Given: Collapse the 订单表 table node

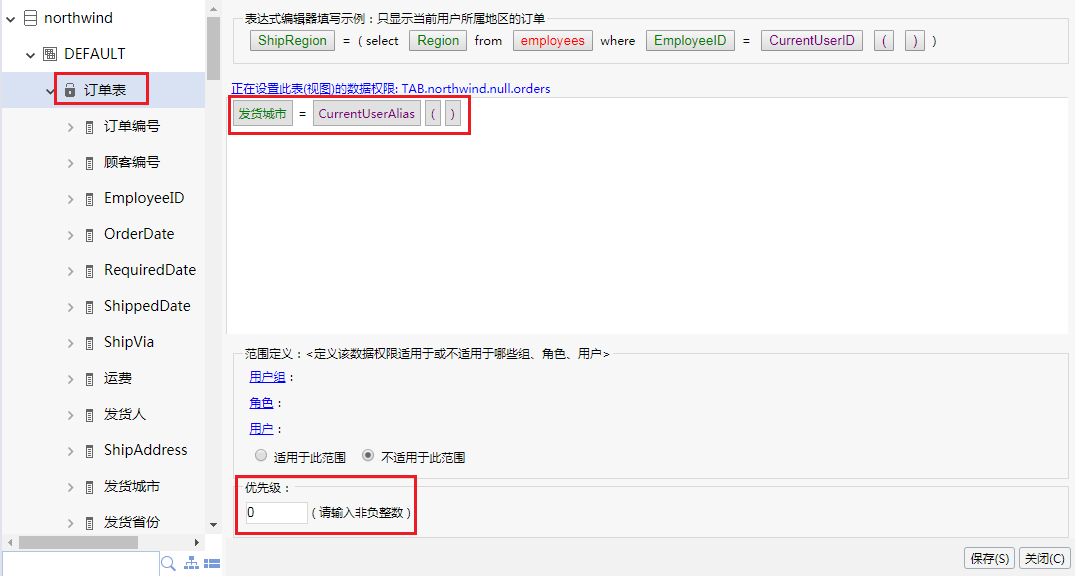Looking at the screenshot, I should tap(50, 91).
